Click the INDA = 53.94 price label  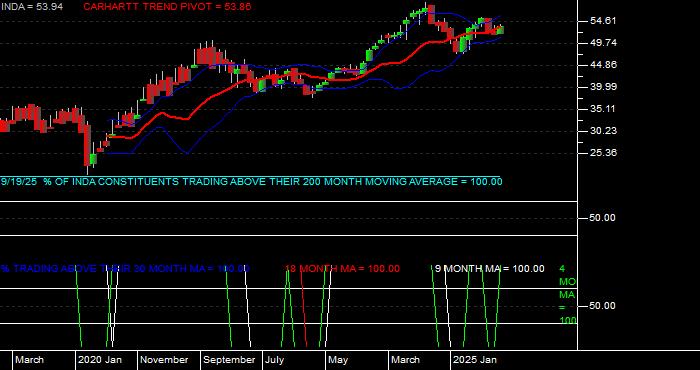tap(31, 7)
